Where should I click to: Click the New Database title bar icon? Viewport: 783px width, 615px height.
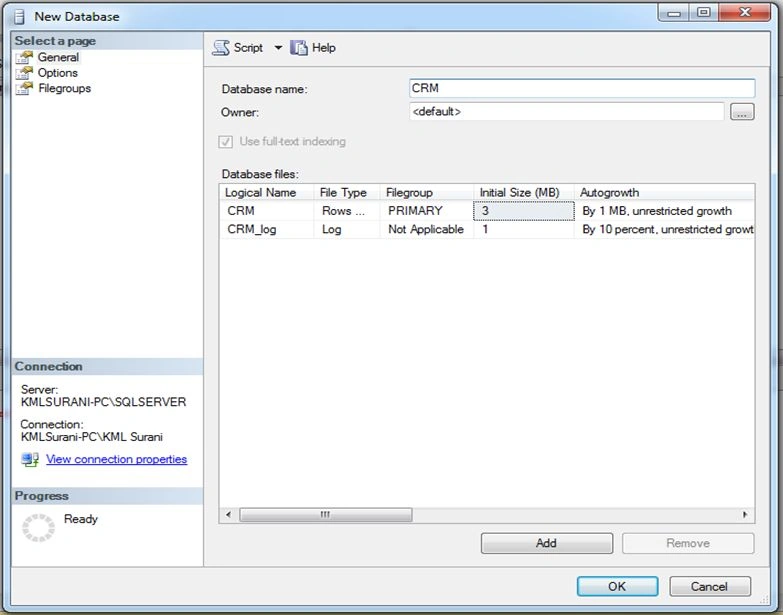tap(19, 16)
